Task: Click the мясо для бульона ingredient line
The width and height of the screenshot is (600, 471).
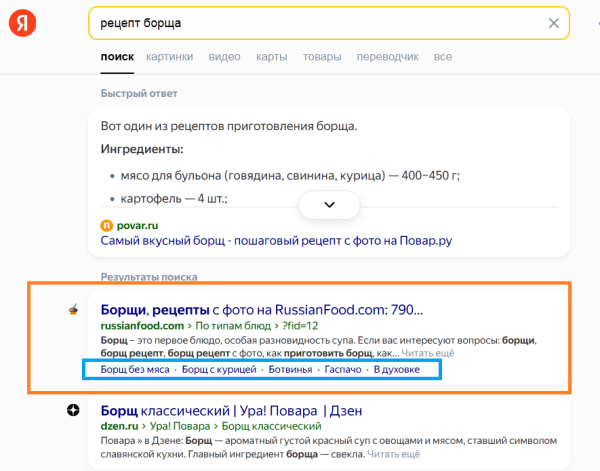Action: (290, 176)
